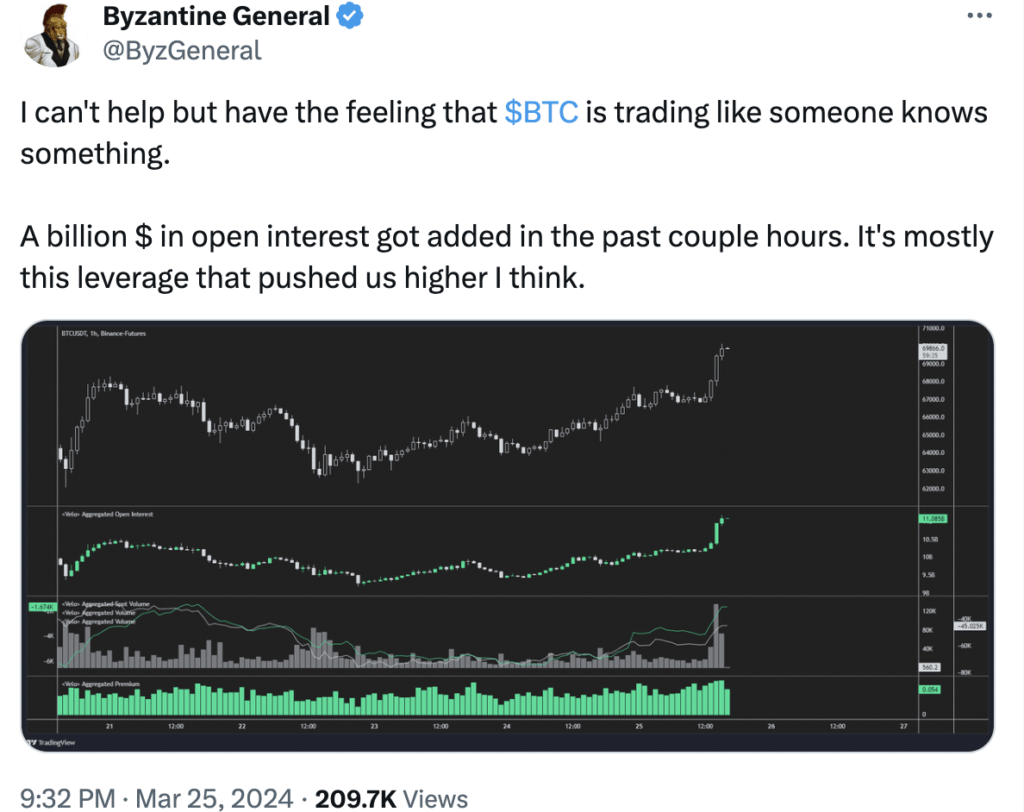Click the green 11.085B open interest tag

tap(932, 519)
